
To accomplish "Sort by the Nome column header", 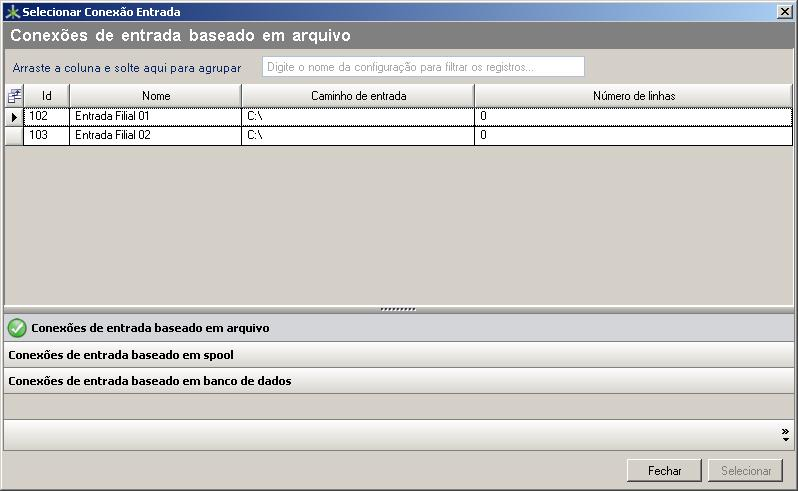I will pyautogui.click(x=156, y=96).
